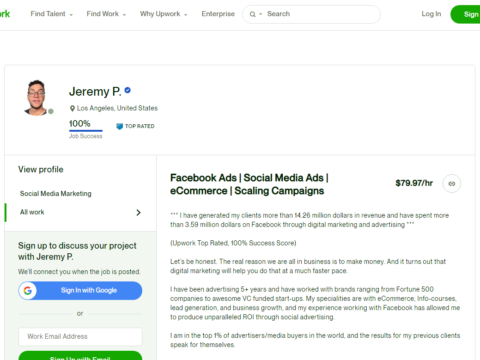Click the blue verified badge icon
The width and height of the screenshot is (480, 360).
127,90
